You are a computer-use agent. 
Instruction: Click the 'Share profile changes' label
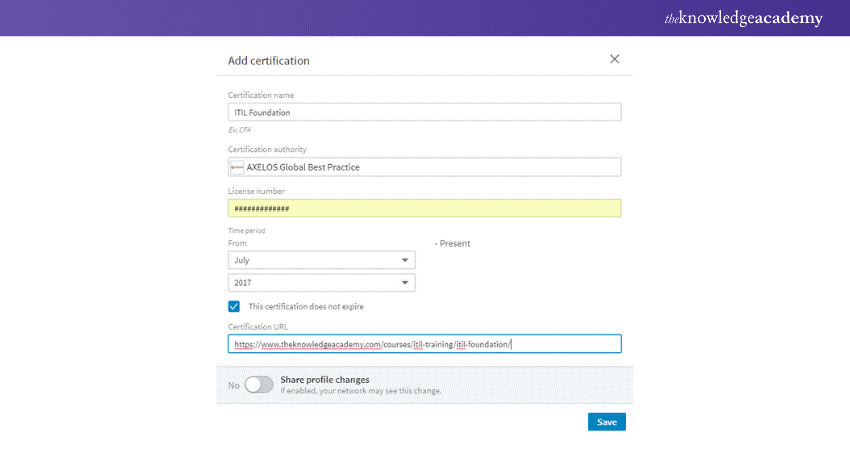click(325, 380)
